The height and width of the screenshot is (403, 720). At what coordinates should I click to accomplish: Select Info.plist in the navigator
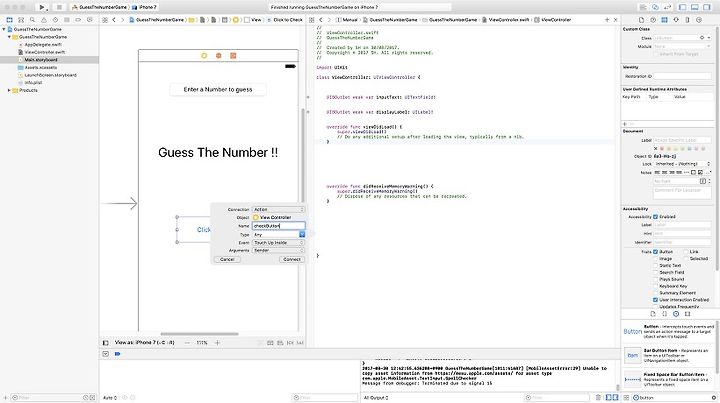(x=33, y=83)
